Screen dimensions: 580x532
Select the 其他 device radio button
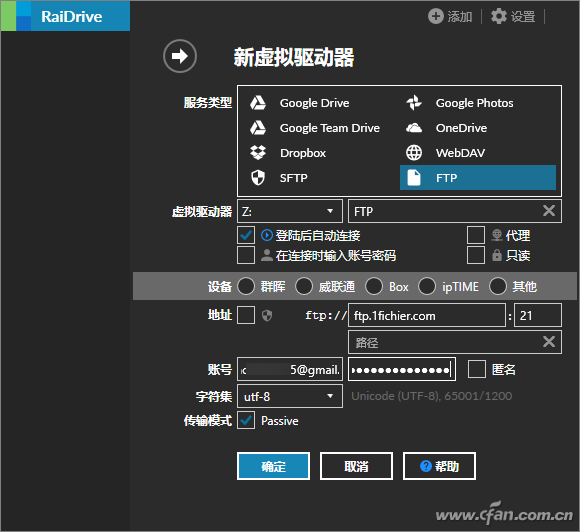pos(498,286)
